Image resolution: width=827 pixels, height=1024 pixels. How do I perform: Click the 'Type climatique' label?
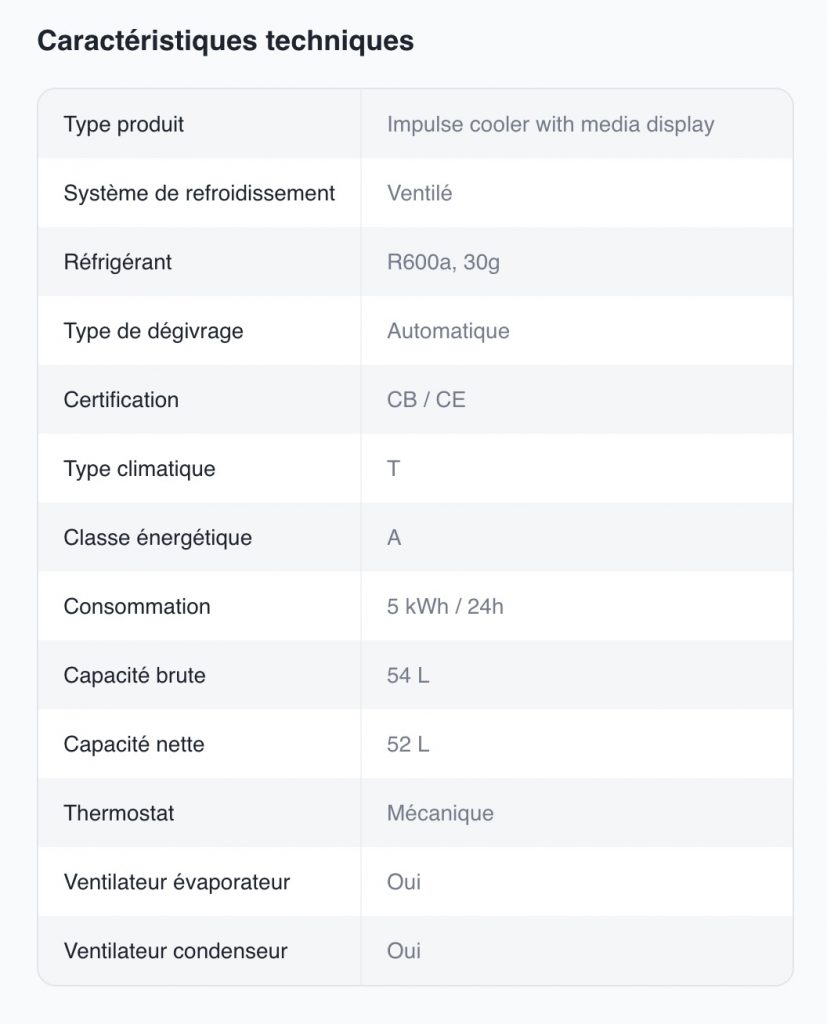(139, 469)
